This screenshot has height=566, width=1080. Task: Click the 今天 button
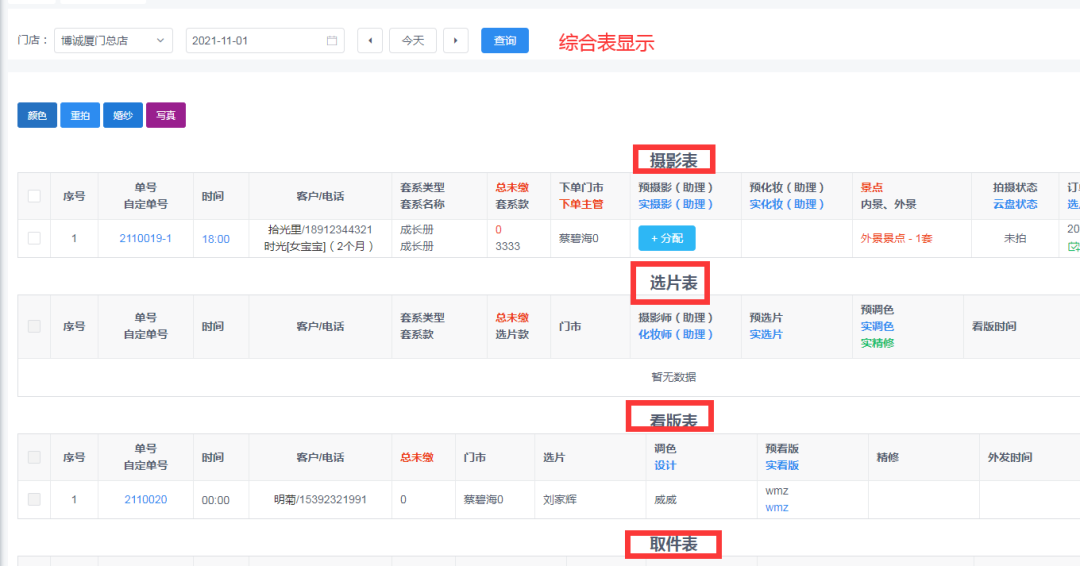point(413,41)
